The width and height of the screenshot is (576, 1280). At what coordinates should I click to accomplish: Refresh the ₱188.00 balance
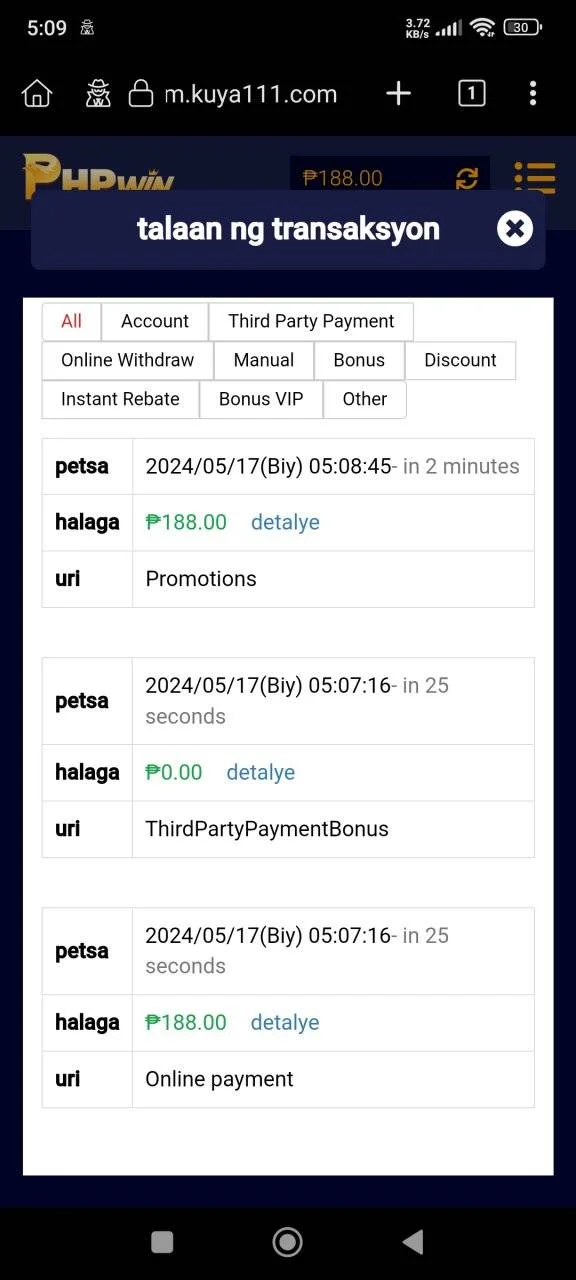(467, 178)
